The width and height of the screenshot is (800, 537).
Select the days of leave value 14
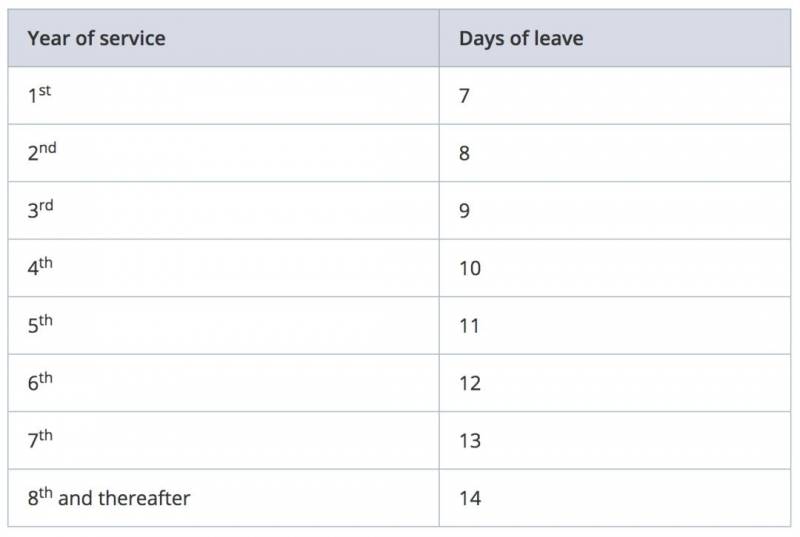click(470, 498)
